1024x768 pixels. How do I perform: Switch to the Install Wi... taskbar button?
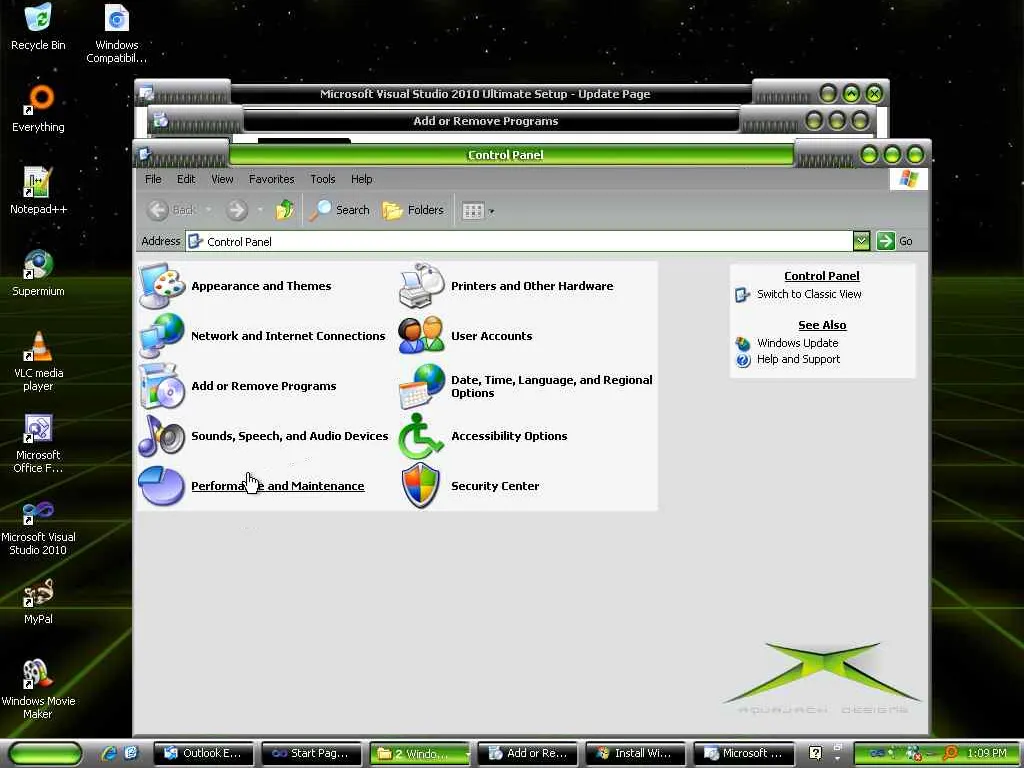point(636,754)
